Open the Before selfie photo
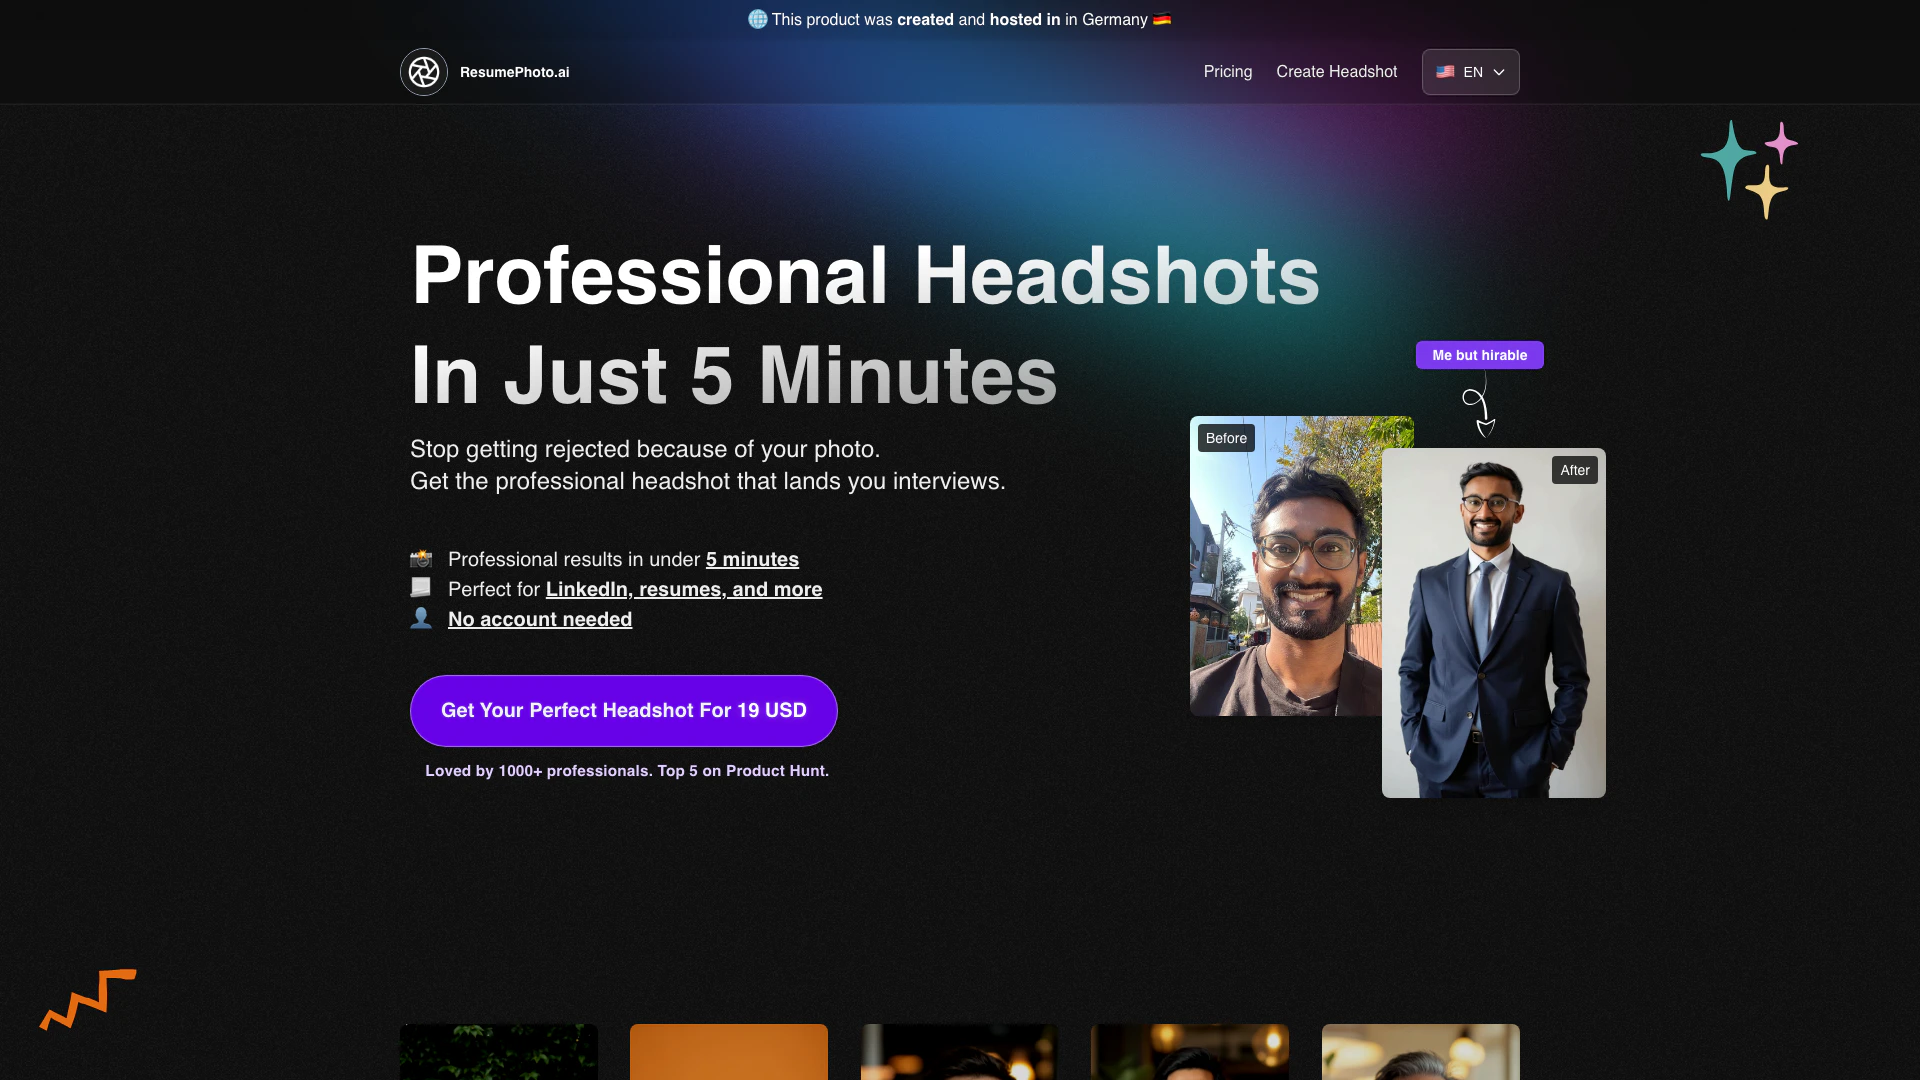 coord(1285,570)
